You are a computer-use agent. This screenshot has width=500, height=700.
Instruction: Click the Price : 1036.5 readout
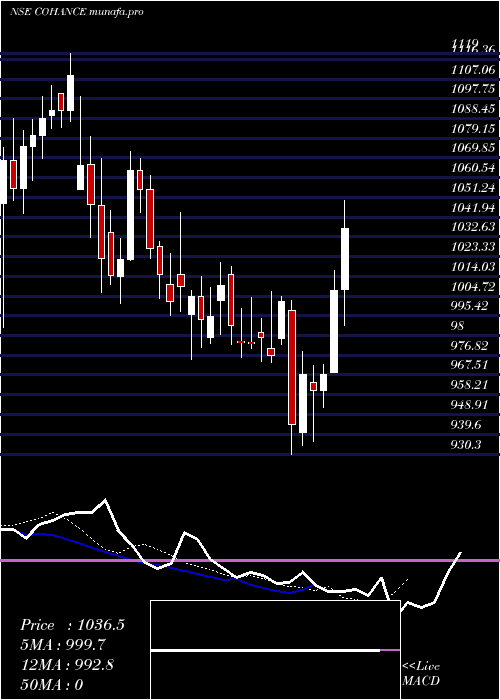pos(72,625)
